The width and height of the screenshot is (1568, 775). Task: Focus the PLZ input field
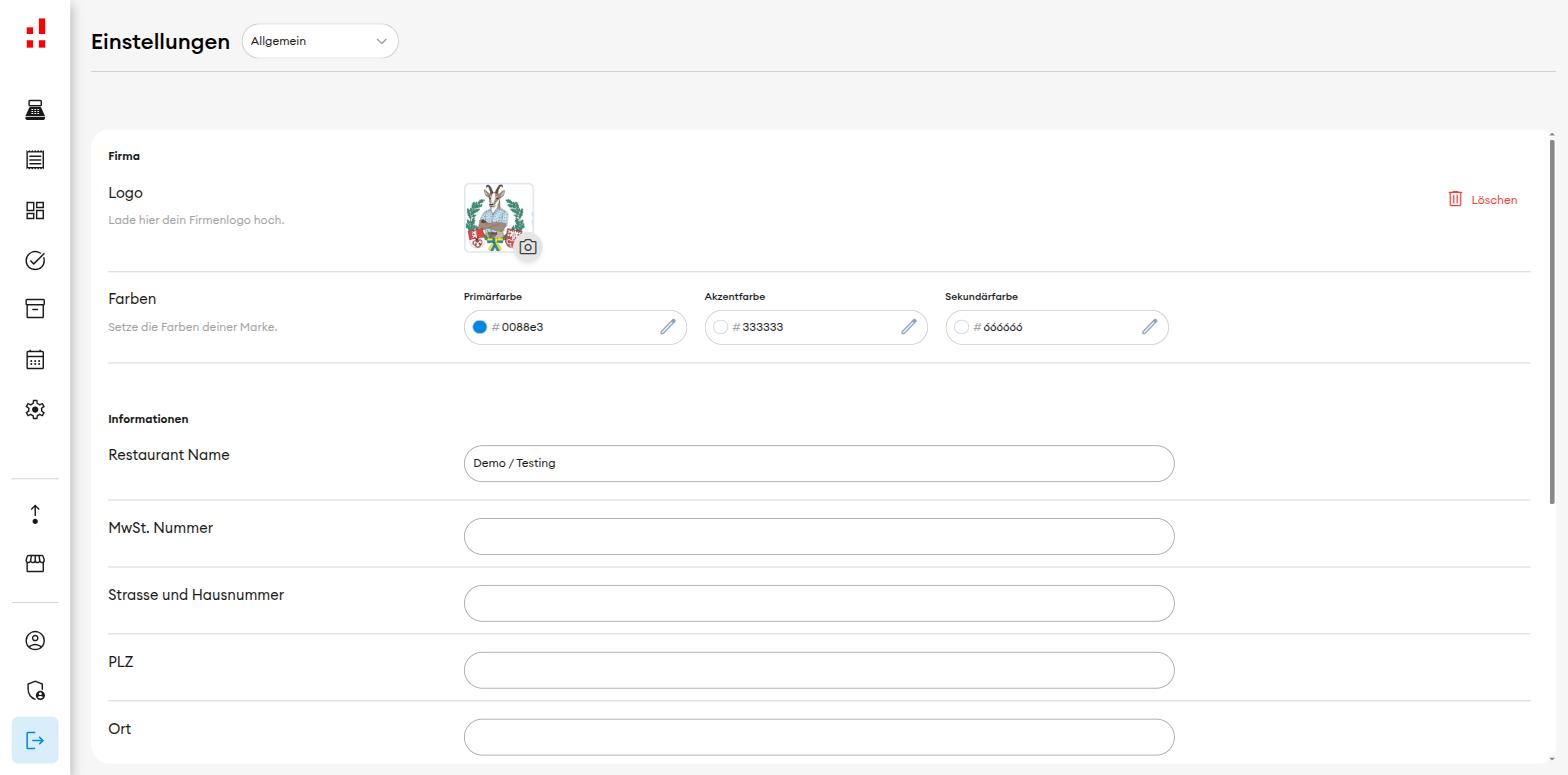[819, 671]
